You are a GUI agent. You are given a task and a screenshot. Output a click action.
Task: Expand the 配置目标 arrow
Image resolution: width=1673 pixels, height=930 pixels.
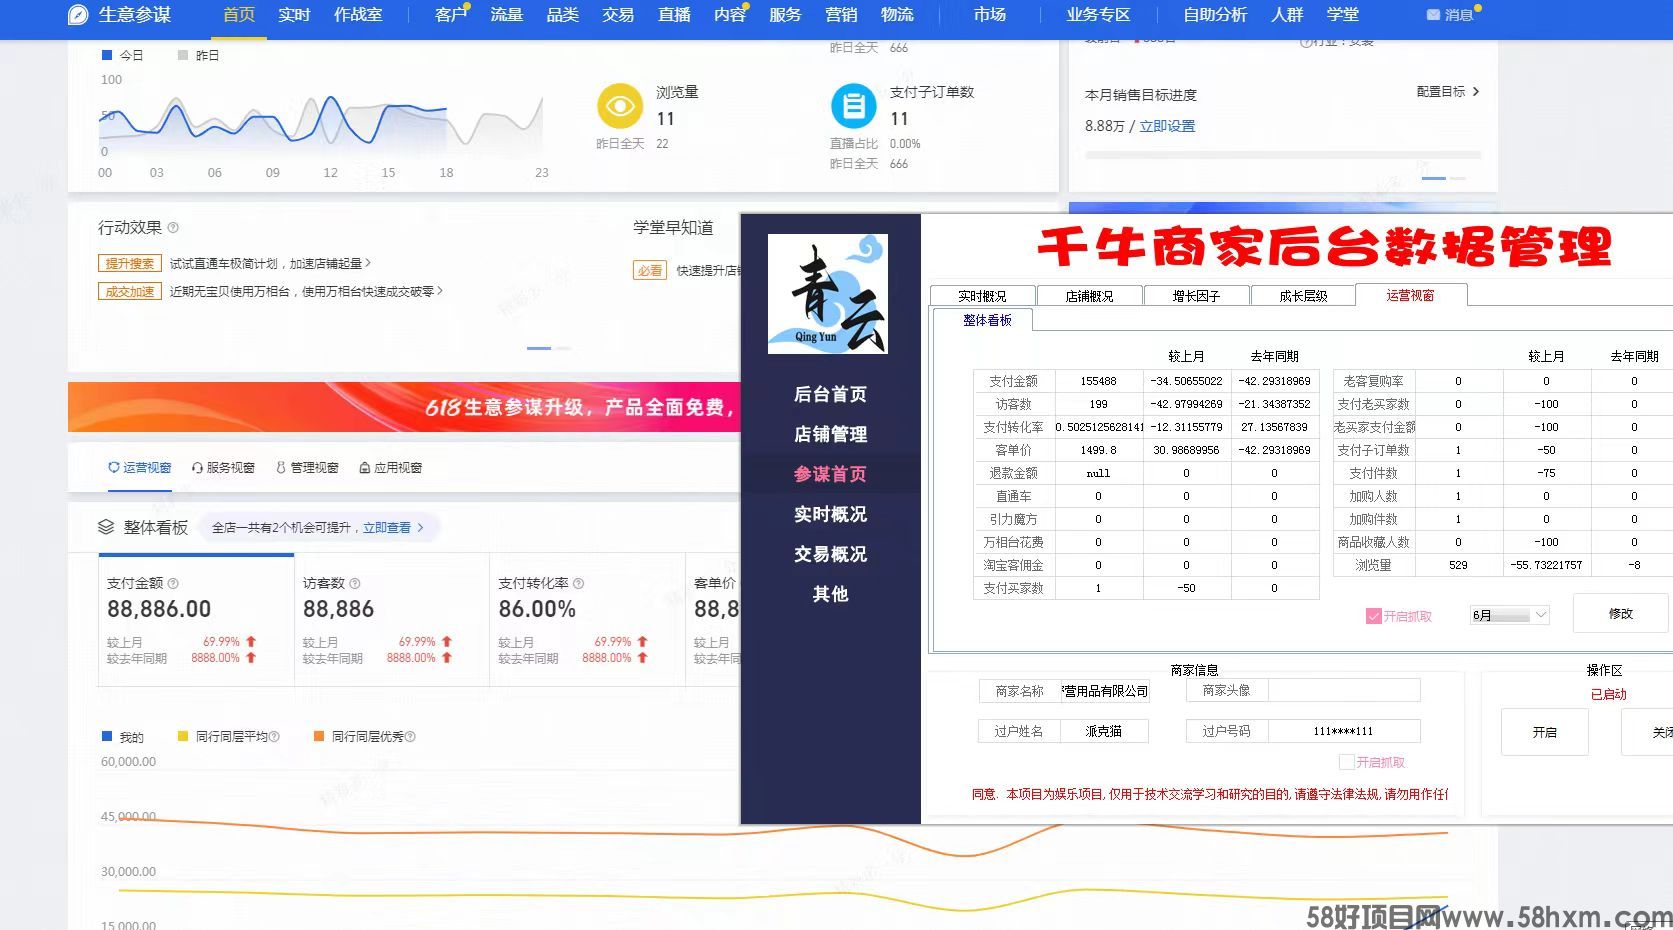pos(1476,91)
